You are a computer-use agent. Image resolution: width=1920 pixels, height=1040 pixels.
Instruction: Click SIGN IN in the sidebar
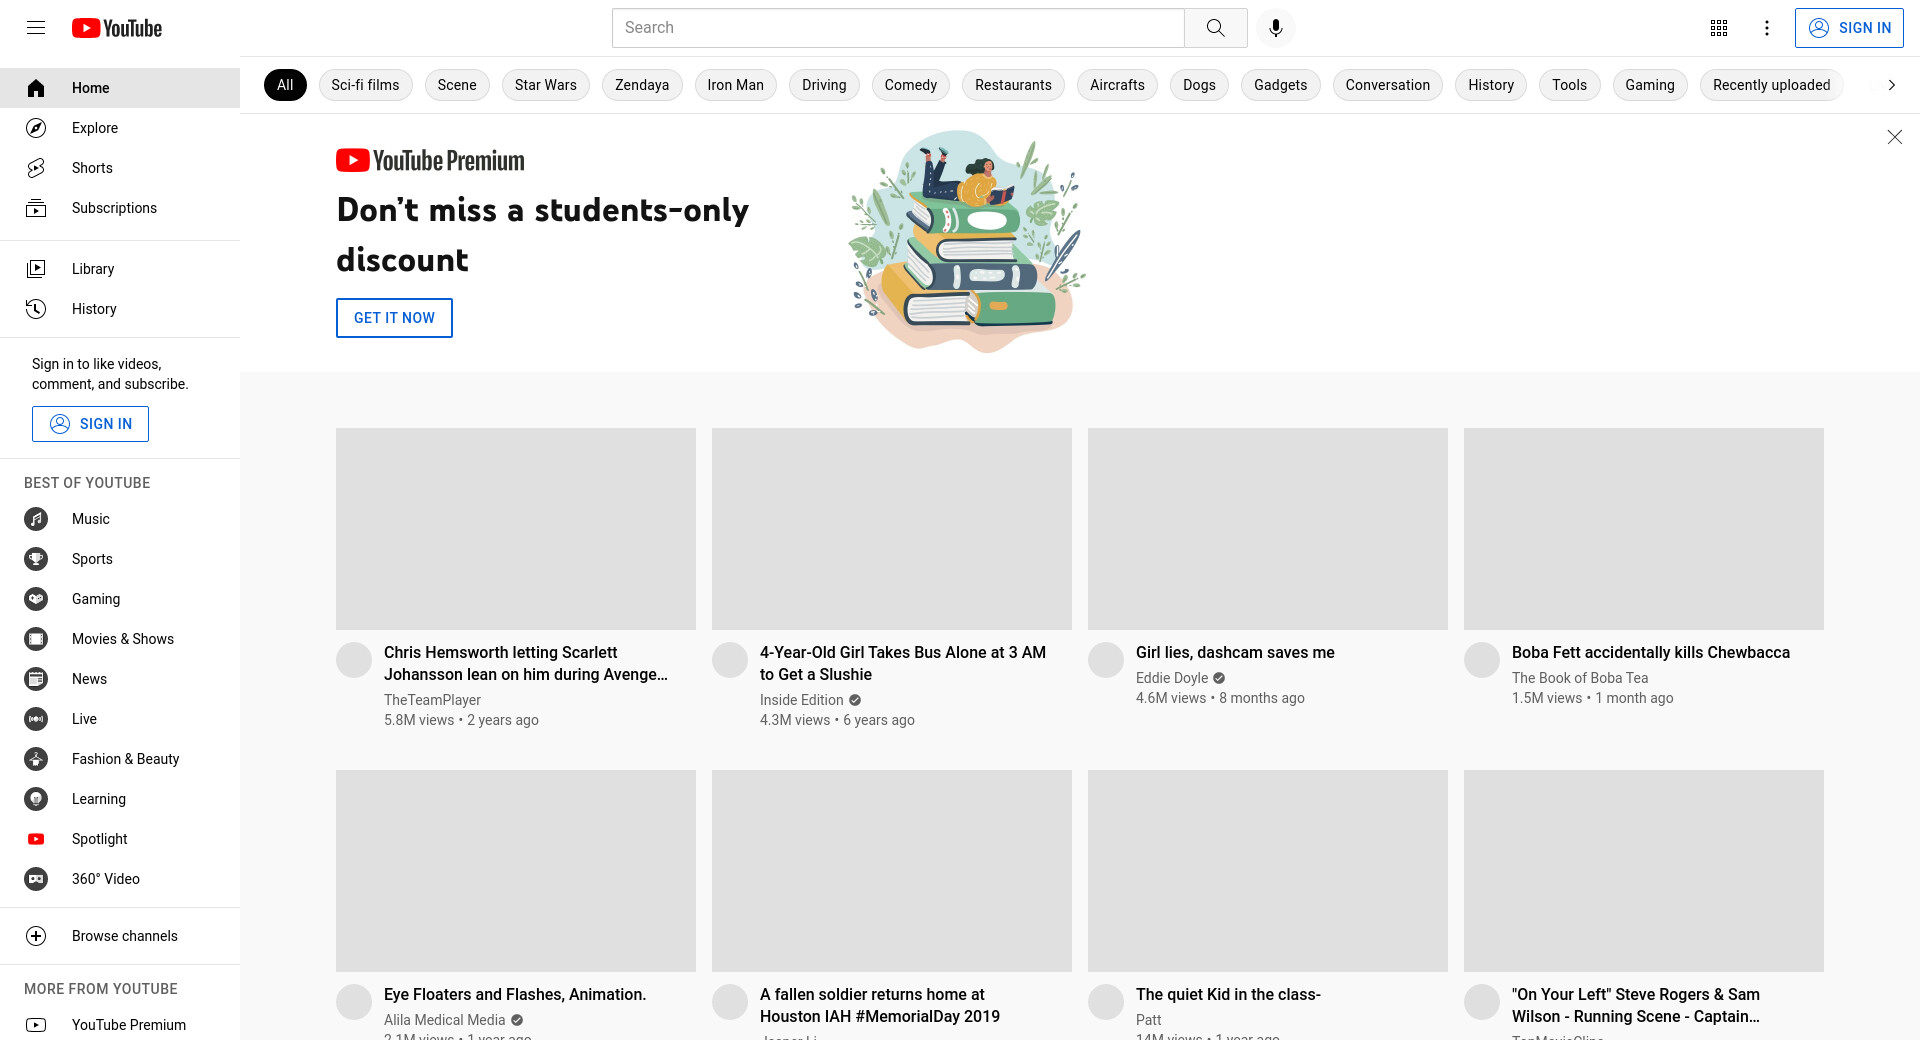pyautogui.click(x=90, y=424)
